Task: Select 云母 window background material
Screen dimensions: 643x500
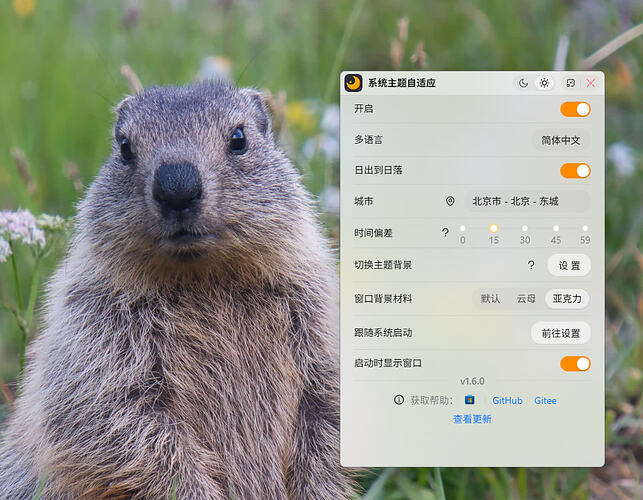Action: [526, 299]
